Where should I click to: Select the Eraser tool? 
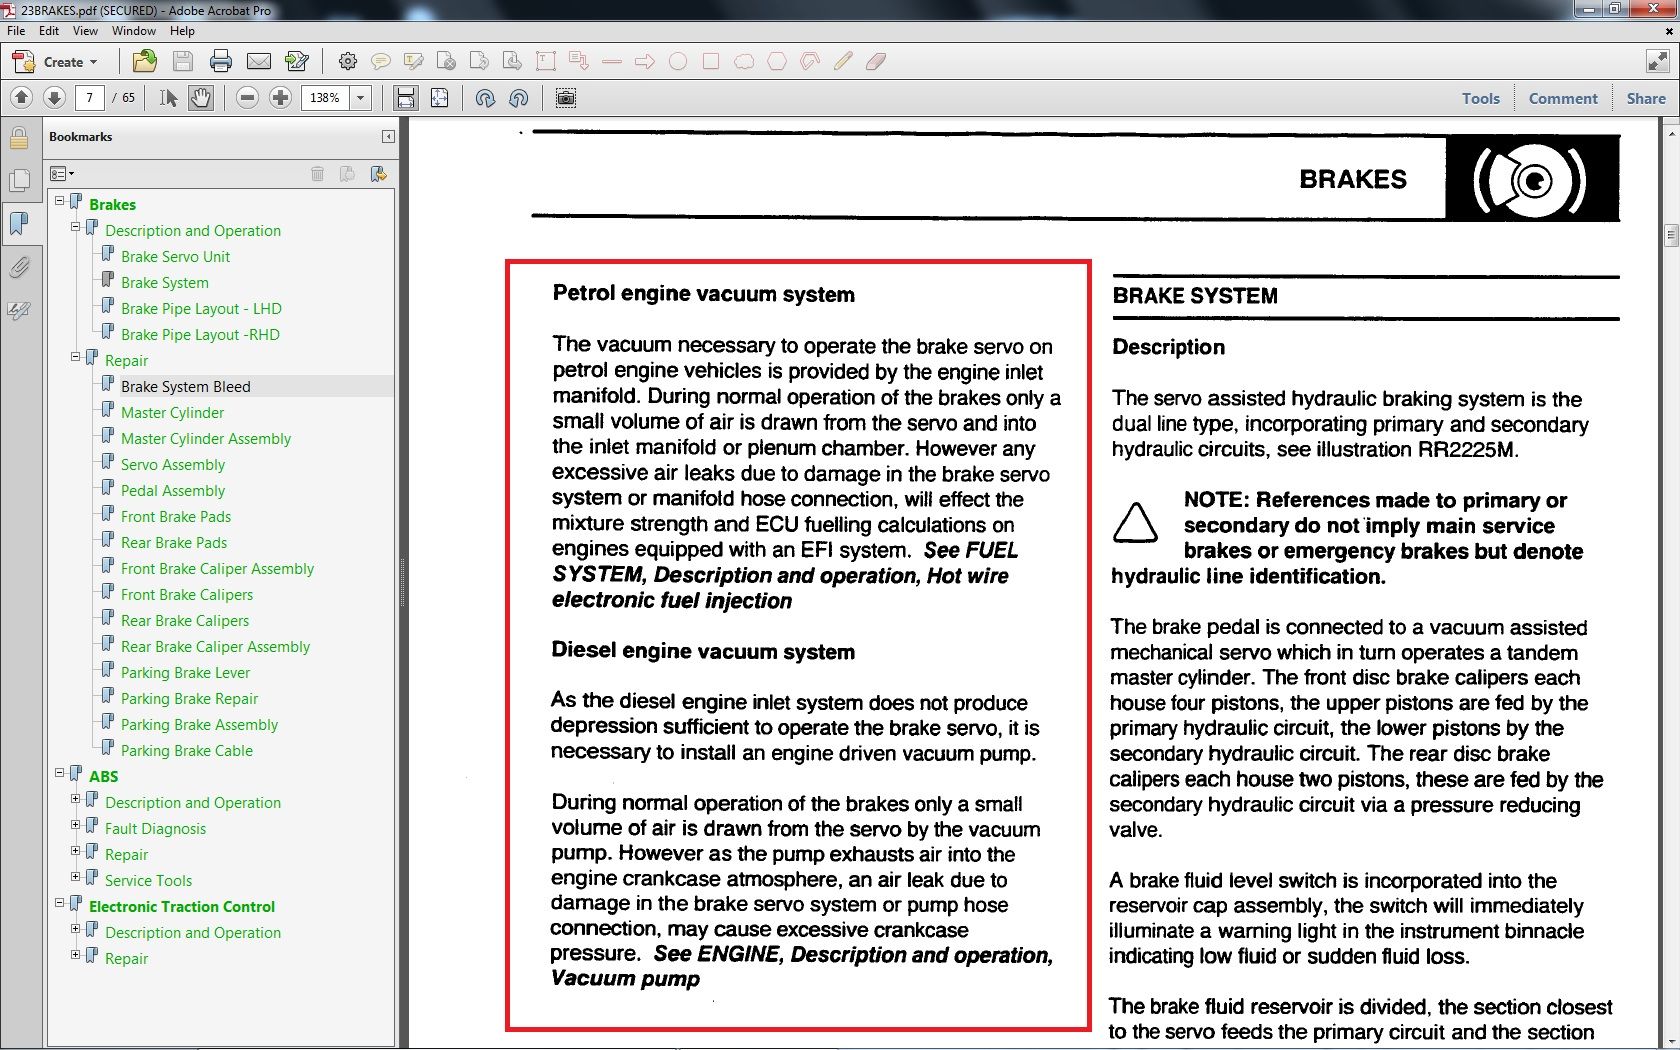pos(875,62)
